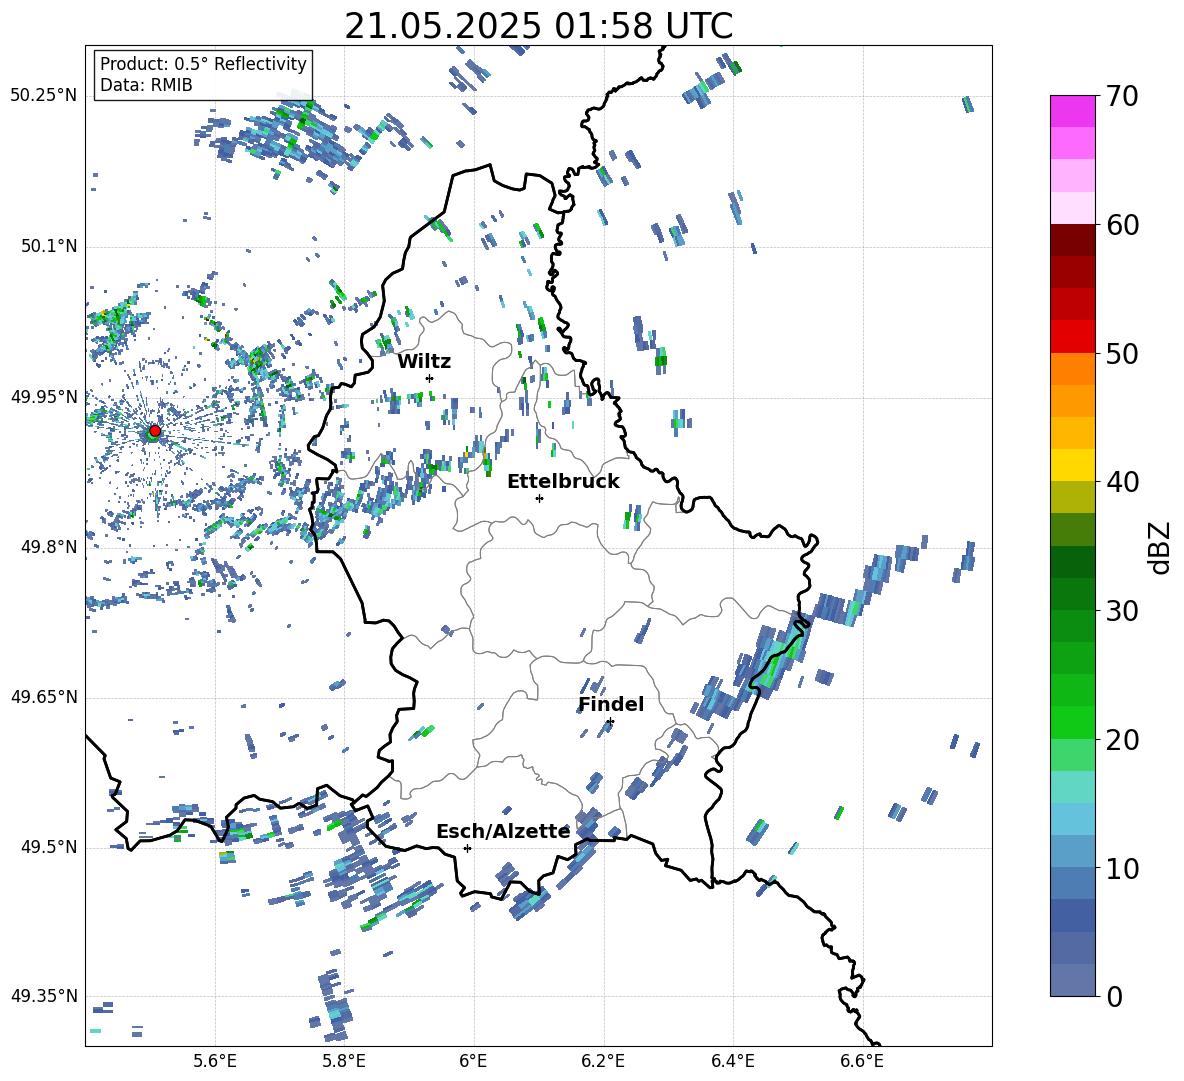This screenshot has height=1081, width=1184.
Task: Click the Findel station label
Action: [611, 704]
